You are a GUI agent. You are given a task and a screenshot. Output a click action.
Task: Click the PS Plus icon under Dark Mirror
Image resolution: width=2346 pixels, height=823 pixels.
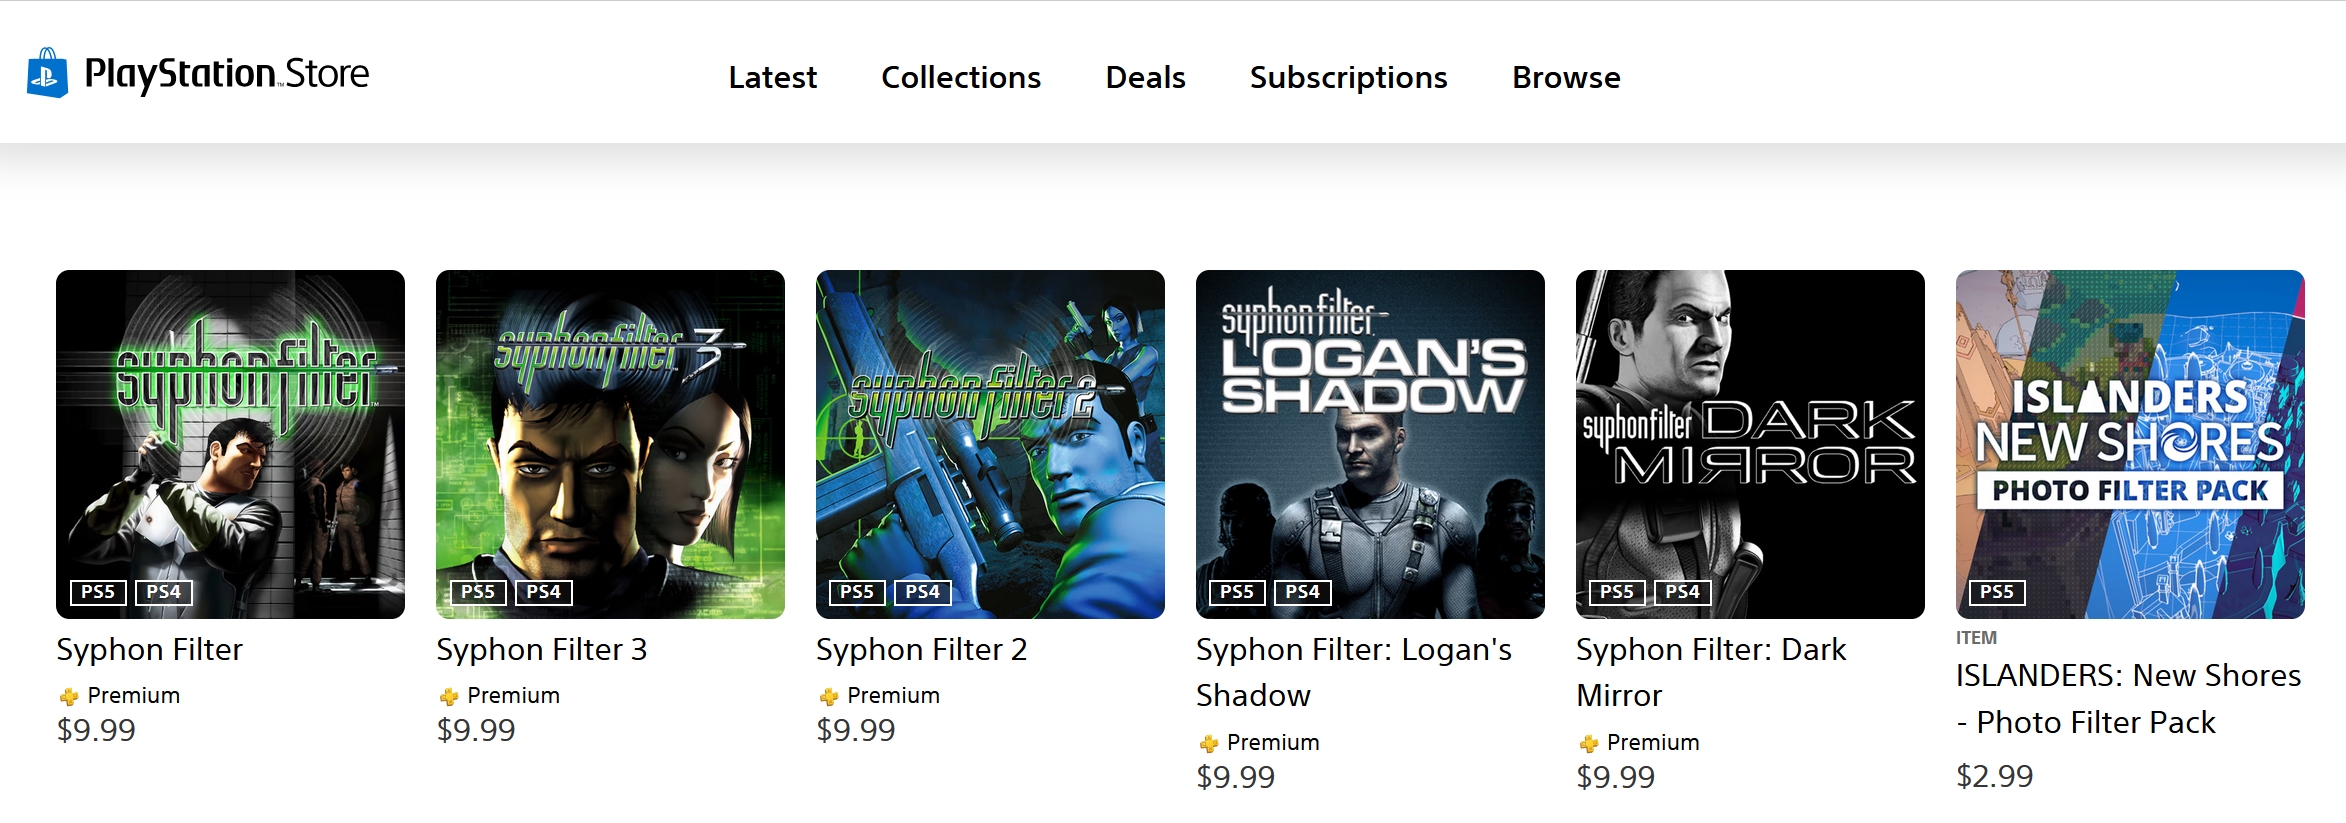tap(1589, 743)
